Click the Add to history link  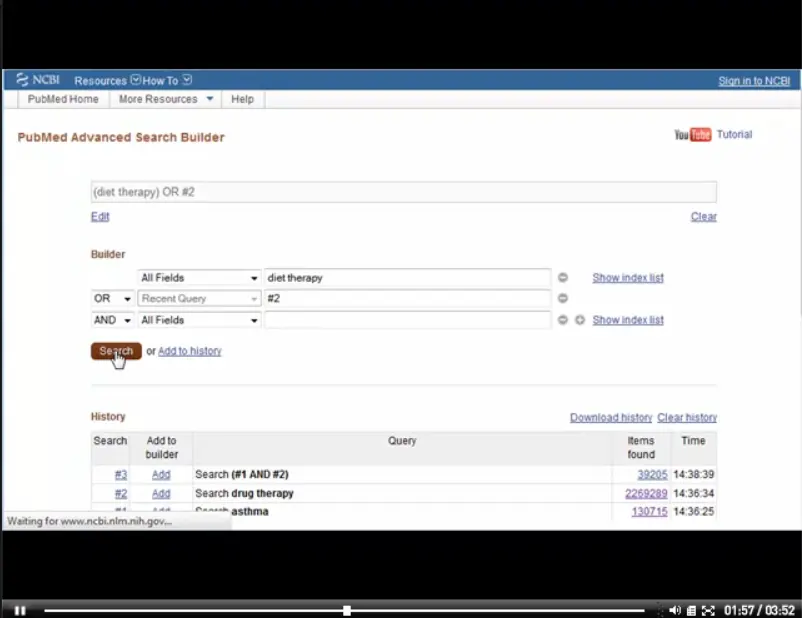[190, 351]
